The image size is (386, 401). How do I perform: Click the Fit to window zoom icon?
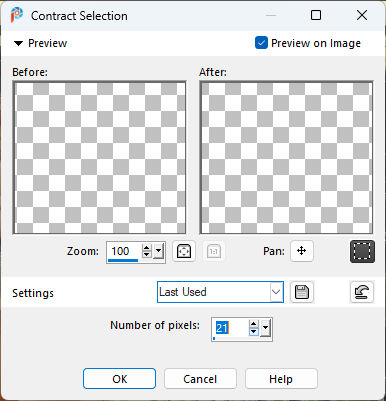(184, 251)
